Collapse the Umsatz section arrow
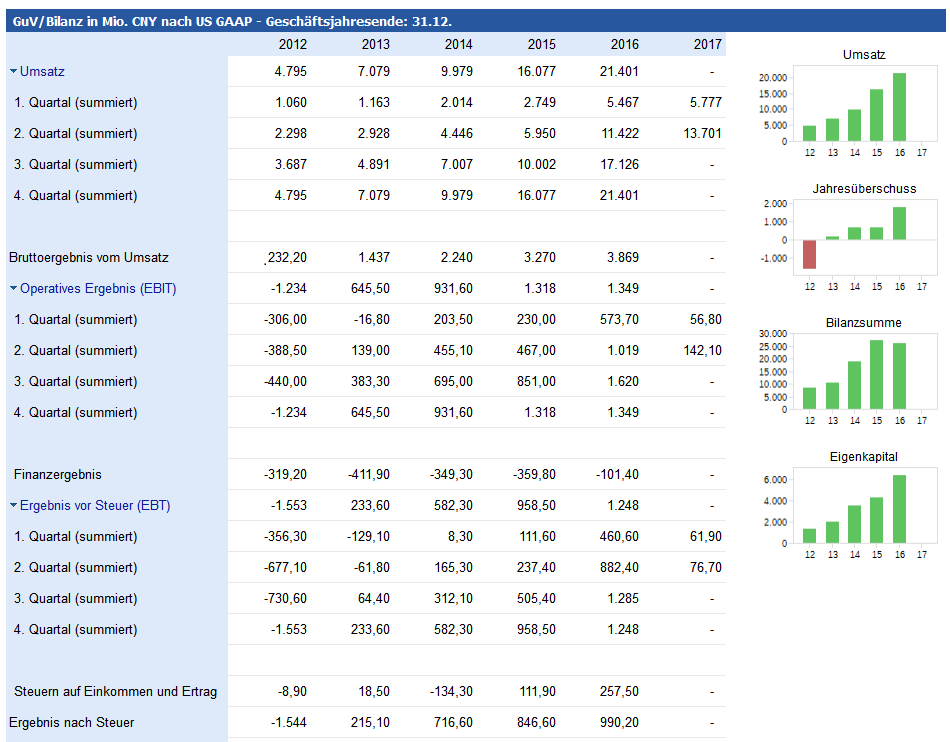Image resolution: width=950 pixels, height=742 pixels. (x=13, y=72)
